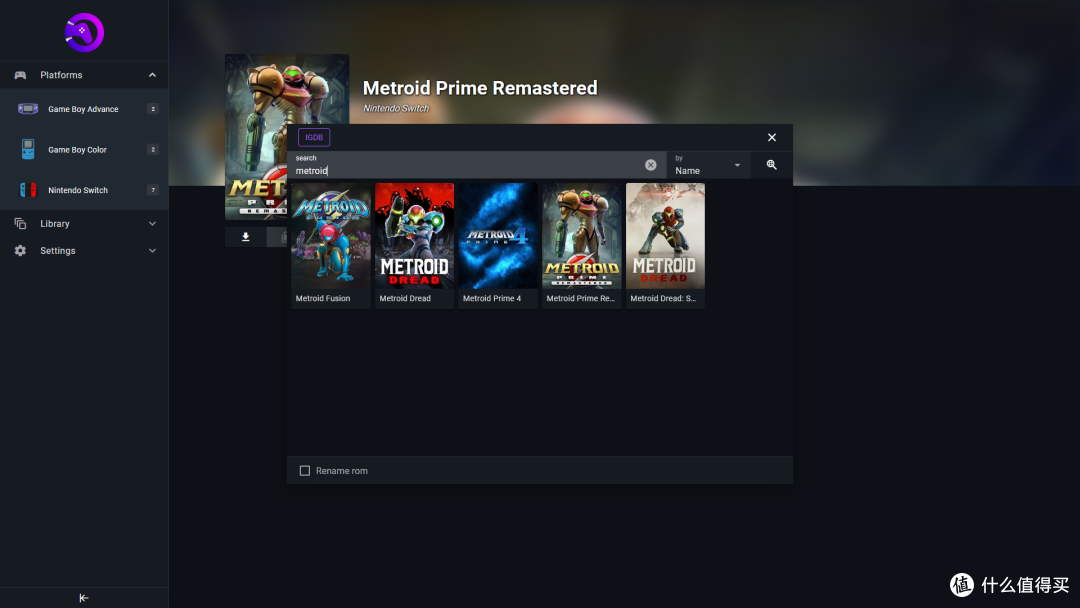This screenshot has height=608, width=1080.
Task: Collapse the sidebar with the arrow icon
Action: click(84, 598)
